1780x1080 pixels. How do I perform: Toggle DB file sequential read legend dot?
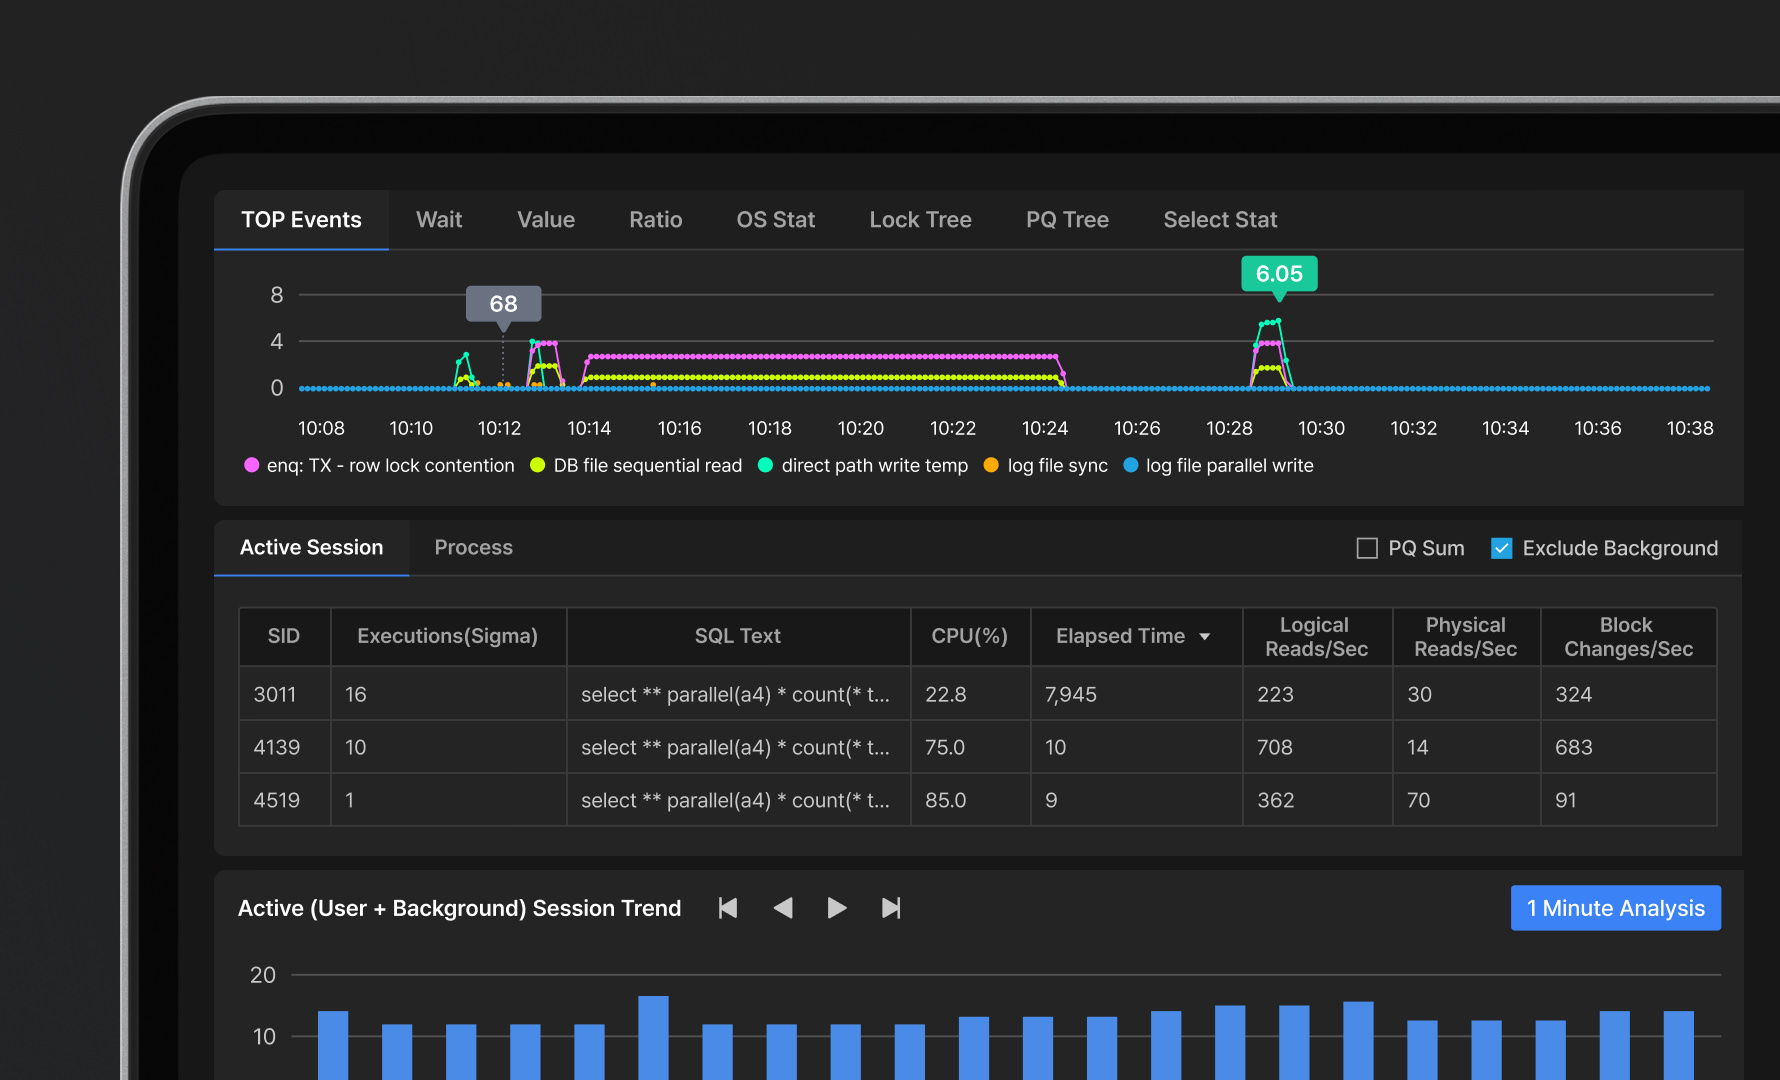[538, 465]
